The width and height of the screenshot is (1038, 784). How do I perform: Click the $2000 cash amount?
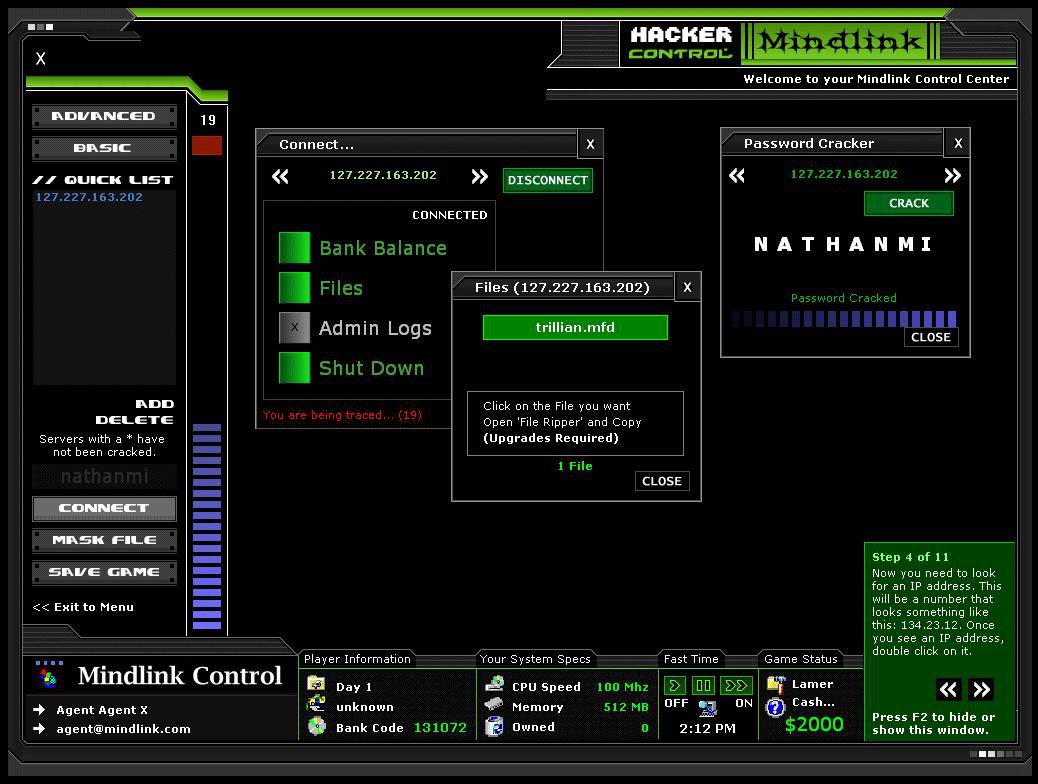click(x=814, y=724)
